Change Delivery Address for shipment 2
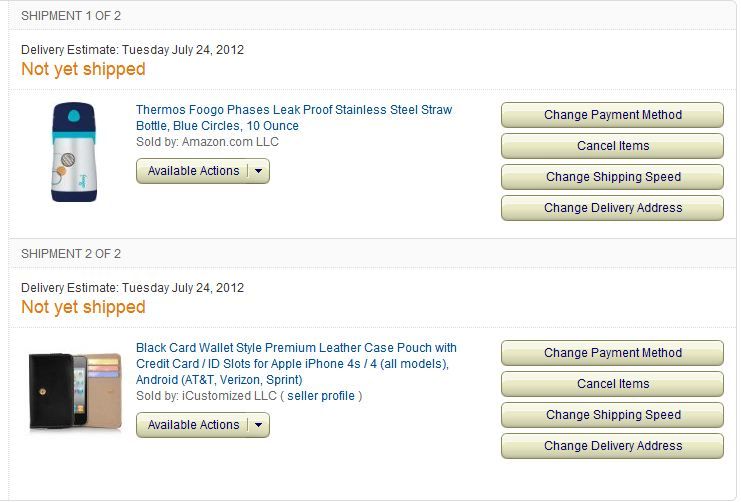Image resolution: width=741 pixels, height=502 pixels. click(x=612, y=446)
